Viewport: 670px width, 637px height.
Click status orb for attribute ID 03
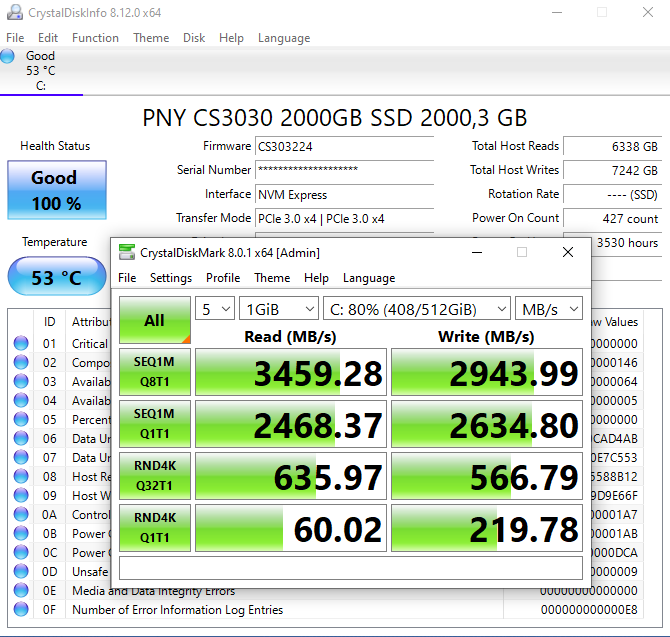21,381
